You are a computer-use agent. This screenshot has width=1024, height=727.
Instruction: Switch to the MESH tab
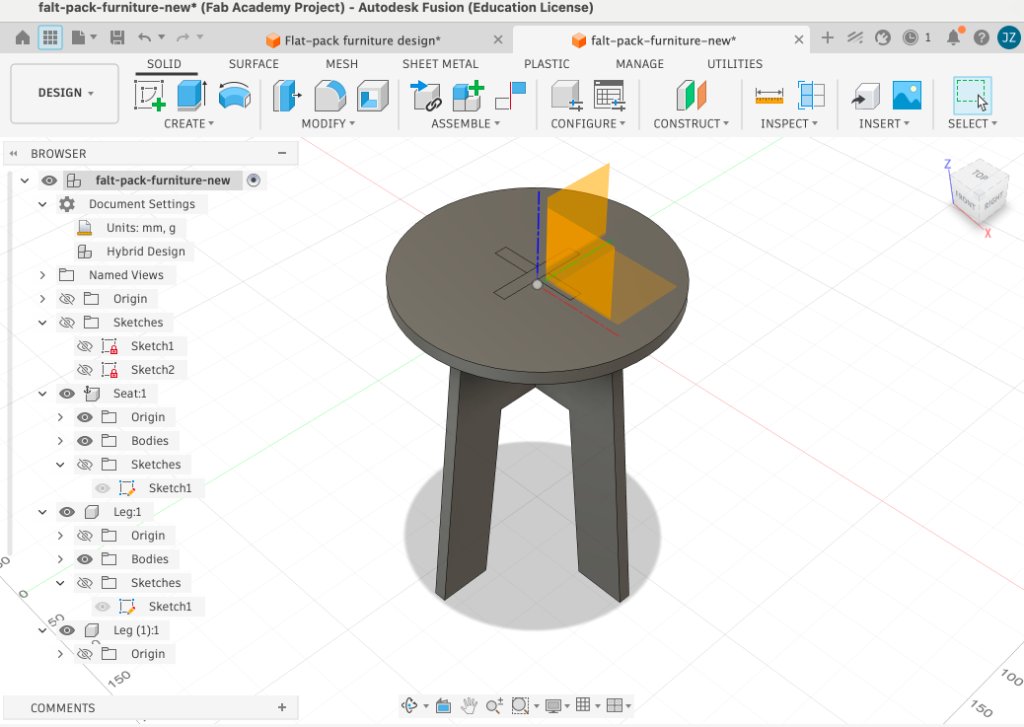pos(342,64)
